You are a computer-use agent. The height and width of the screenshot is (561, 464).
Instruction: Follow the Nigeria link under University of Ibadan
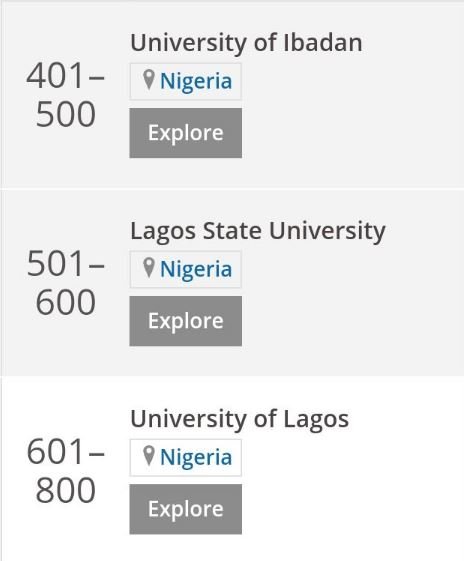click(x=196, y=81)
